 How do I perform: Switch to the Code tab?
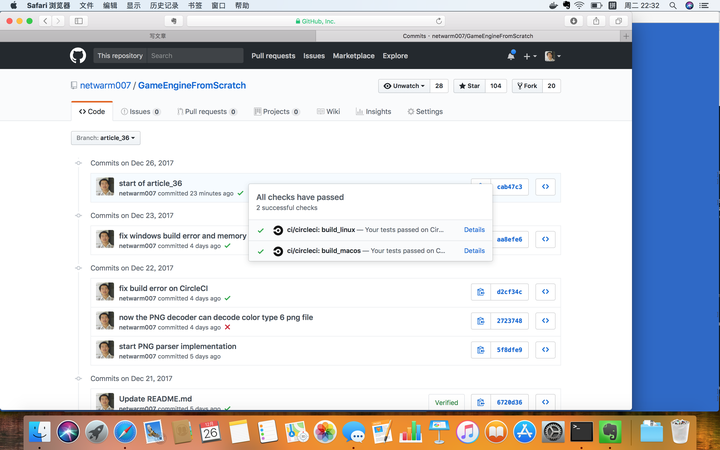point(92,112)
